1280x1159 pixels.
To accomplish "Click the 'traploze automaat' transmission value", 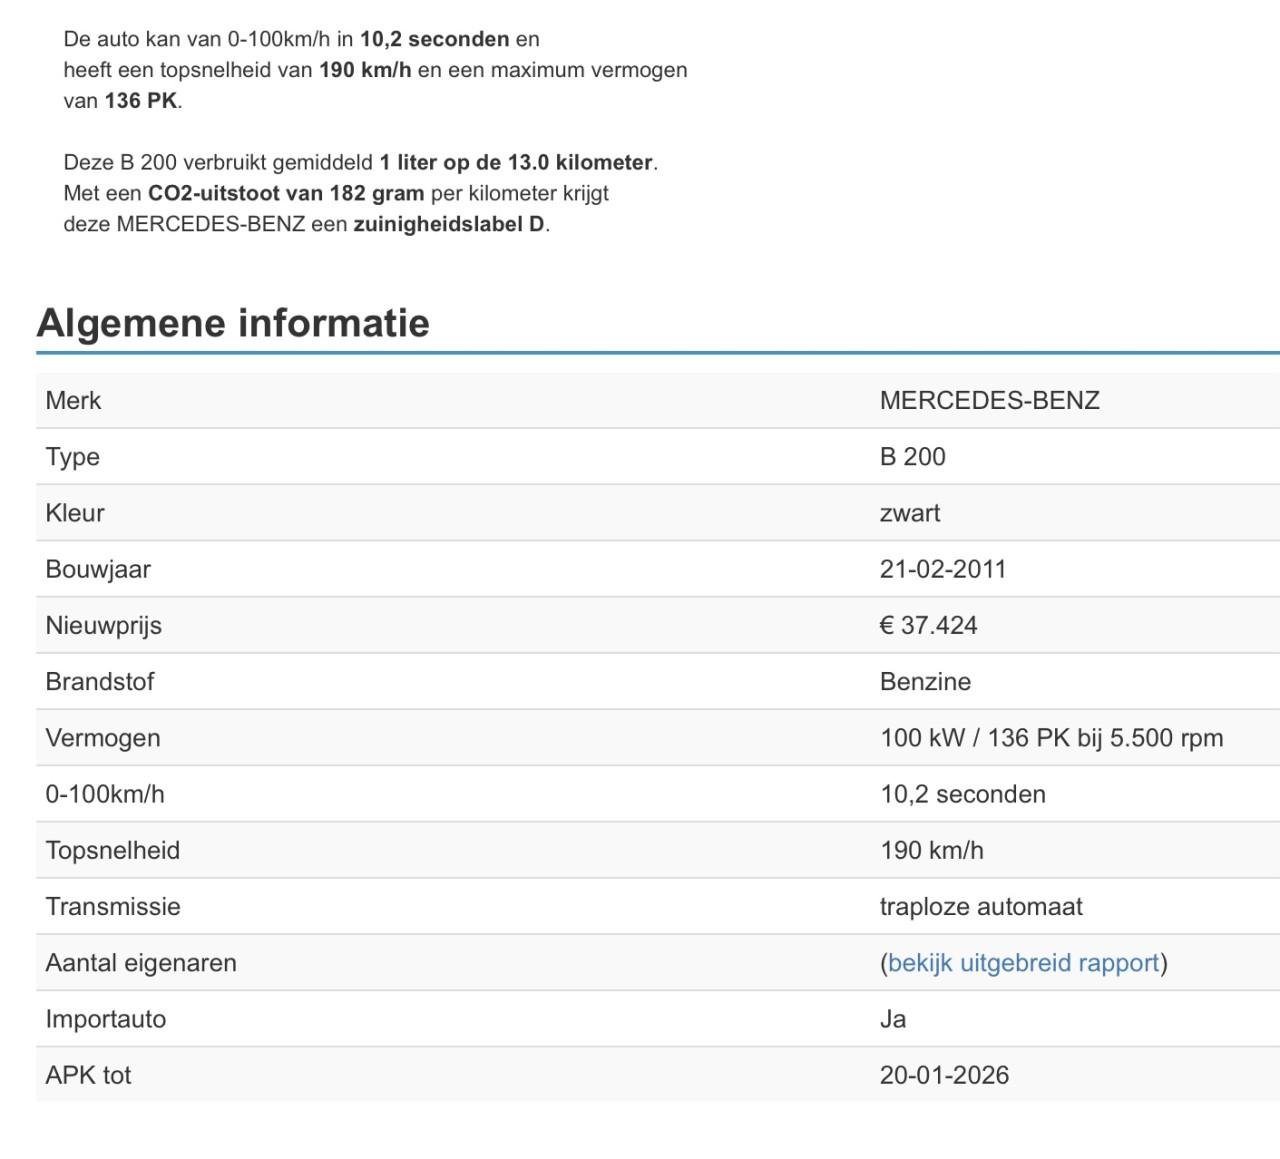I will [980, 907].
